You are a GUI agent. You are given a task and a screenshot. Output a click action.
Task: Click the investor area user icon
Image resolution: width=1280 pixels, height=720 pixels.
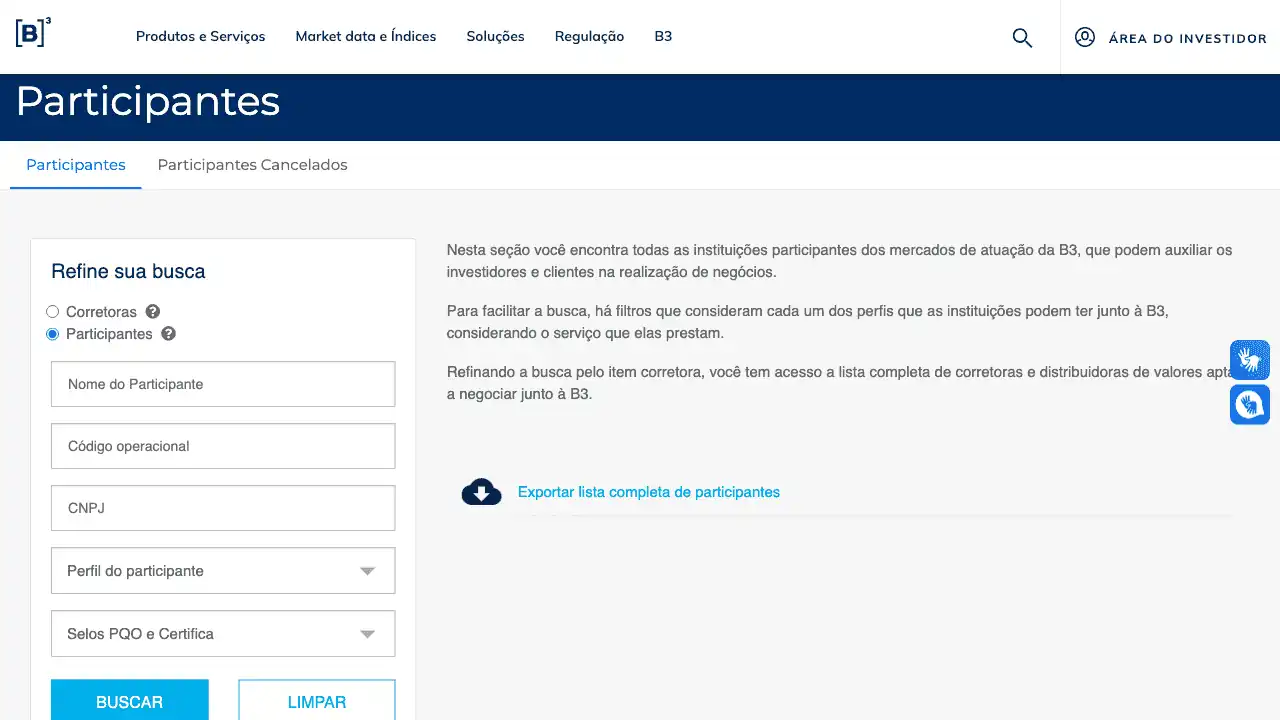tap(1085, 38)
